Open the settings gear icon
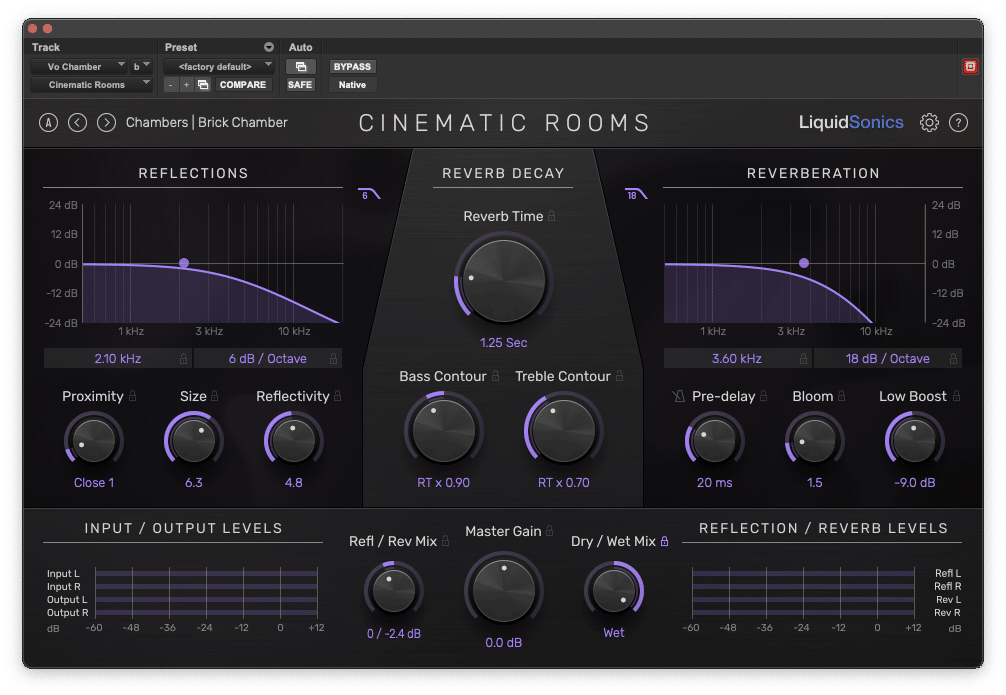 [929, 123]
